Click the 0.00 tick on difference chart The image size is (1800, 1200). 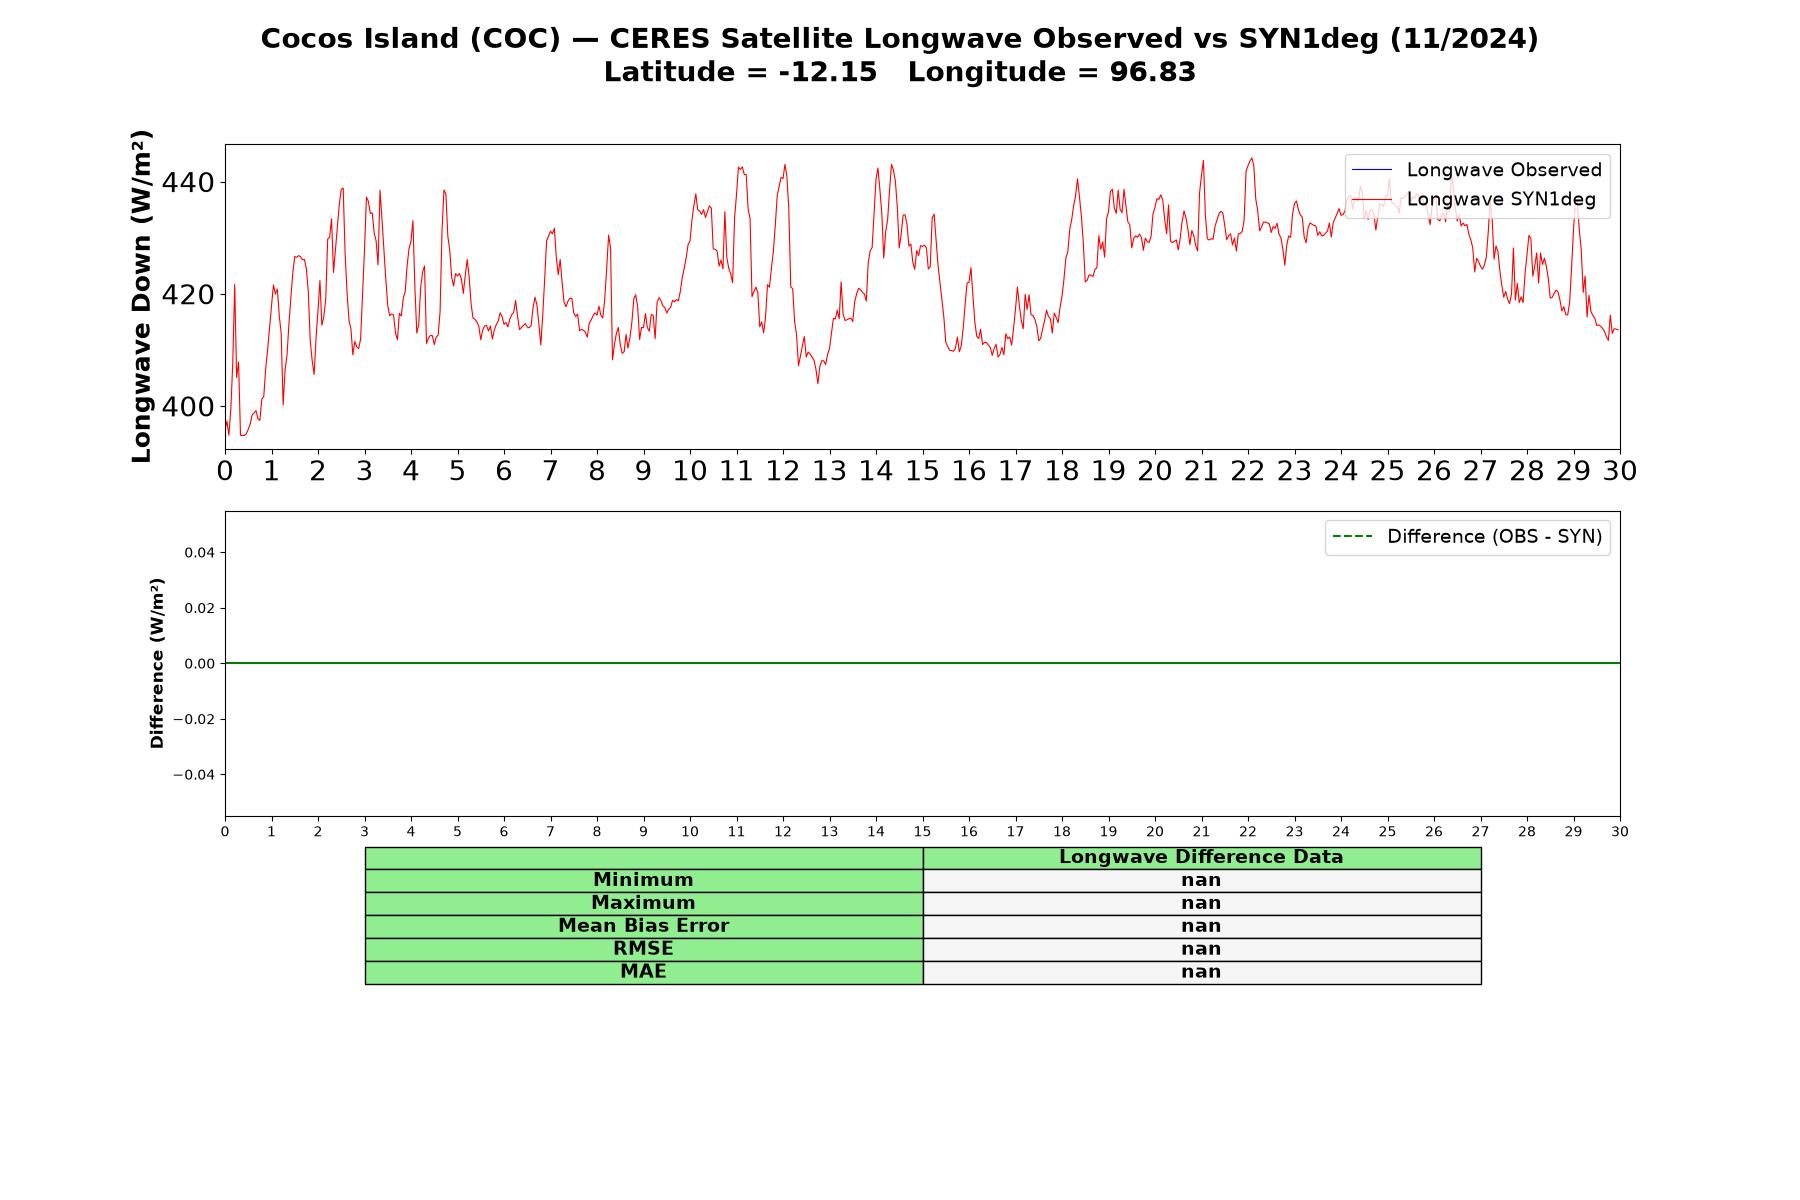pos(199,664)
